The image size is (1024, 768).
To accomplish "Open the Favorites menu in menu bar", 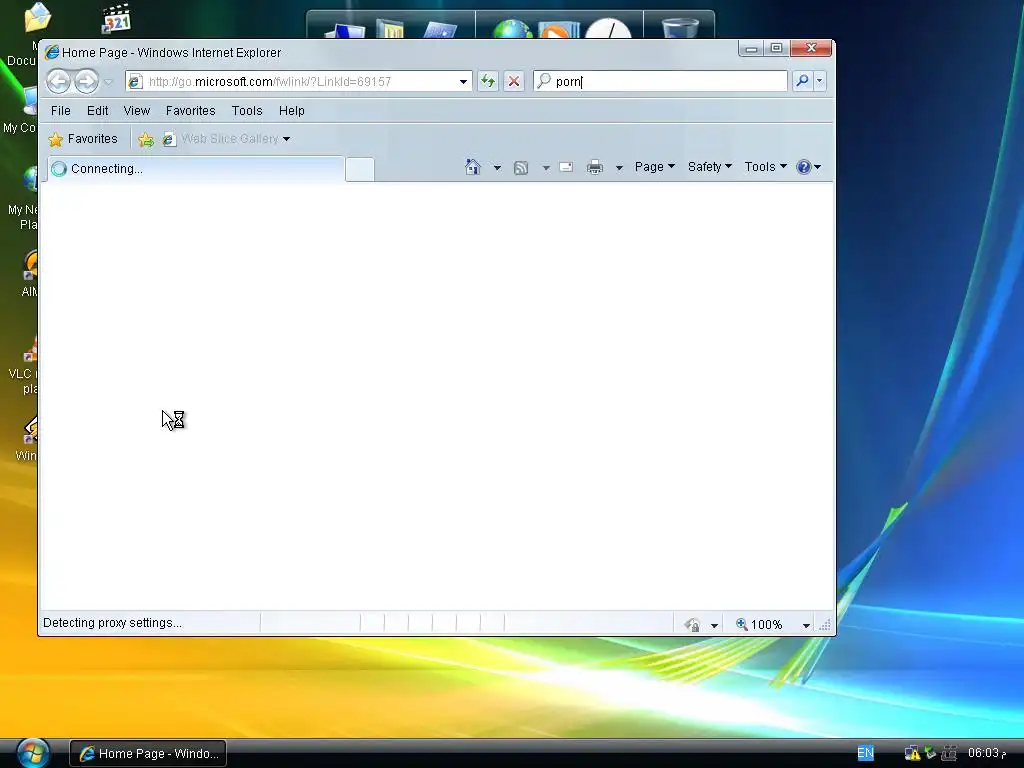I will (x=191, y=110).
